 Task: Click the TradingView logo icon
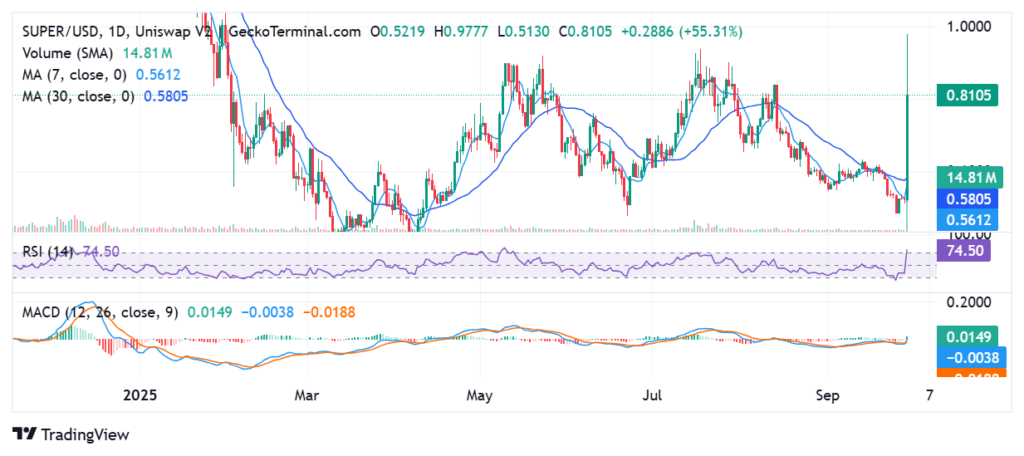point(24,434)
